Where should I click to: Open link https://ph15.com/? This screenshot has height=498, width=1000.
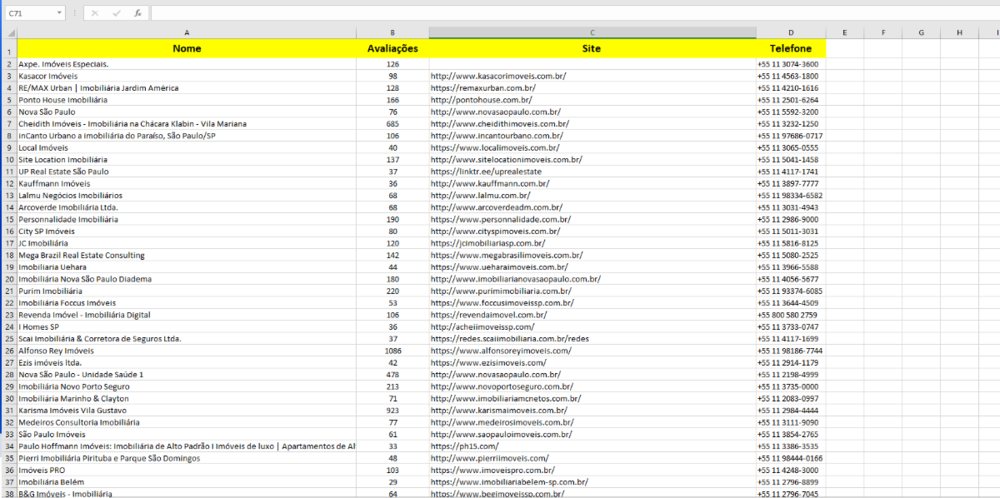465,446
